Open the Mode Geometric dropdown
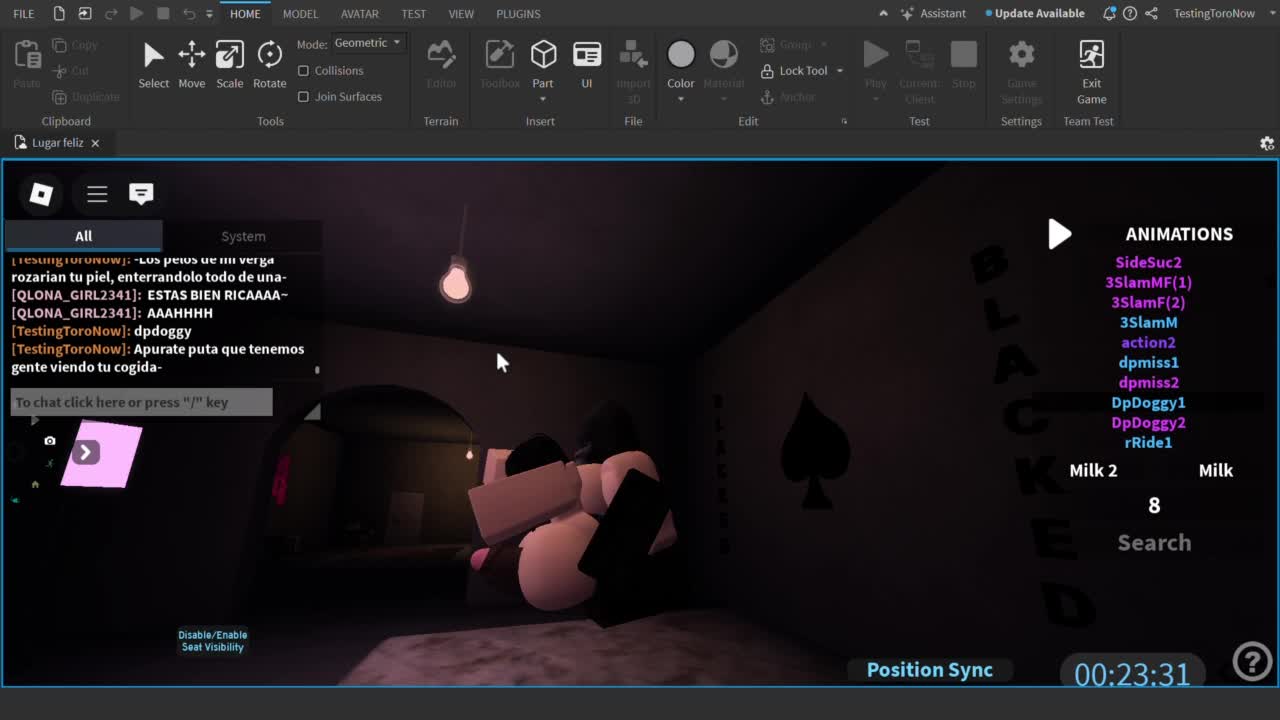Screen dimensions: 1280x720 [x=367, y=43]
